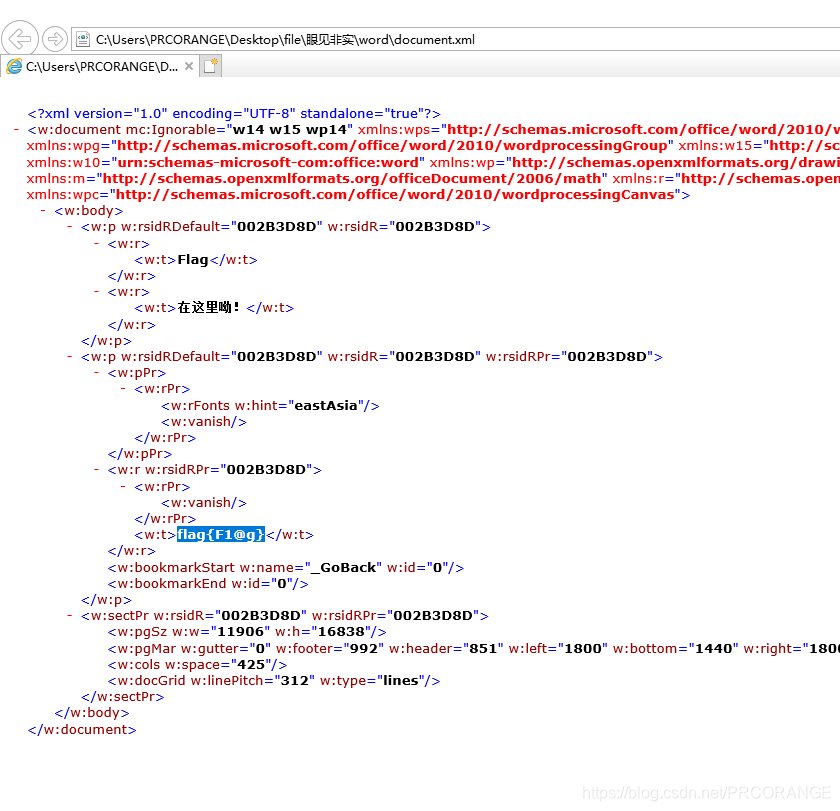Collapse the second w:p node with rsidRPr

point(70,356)
